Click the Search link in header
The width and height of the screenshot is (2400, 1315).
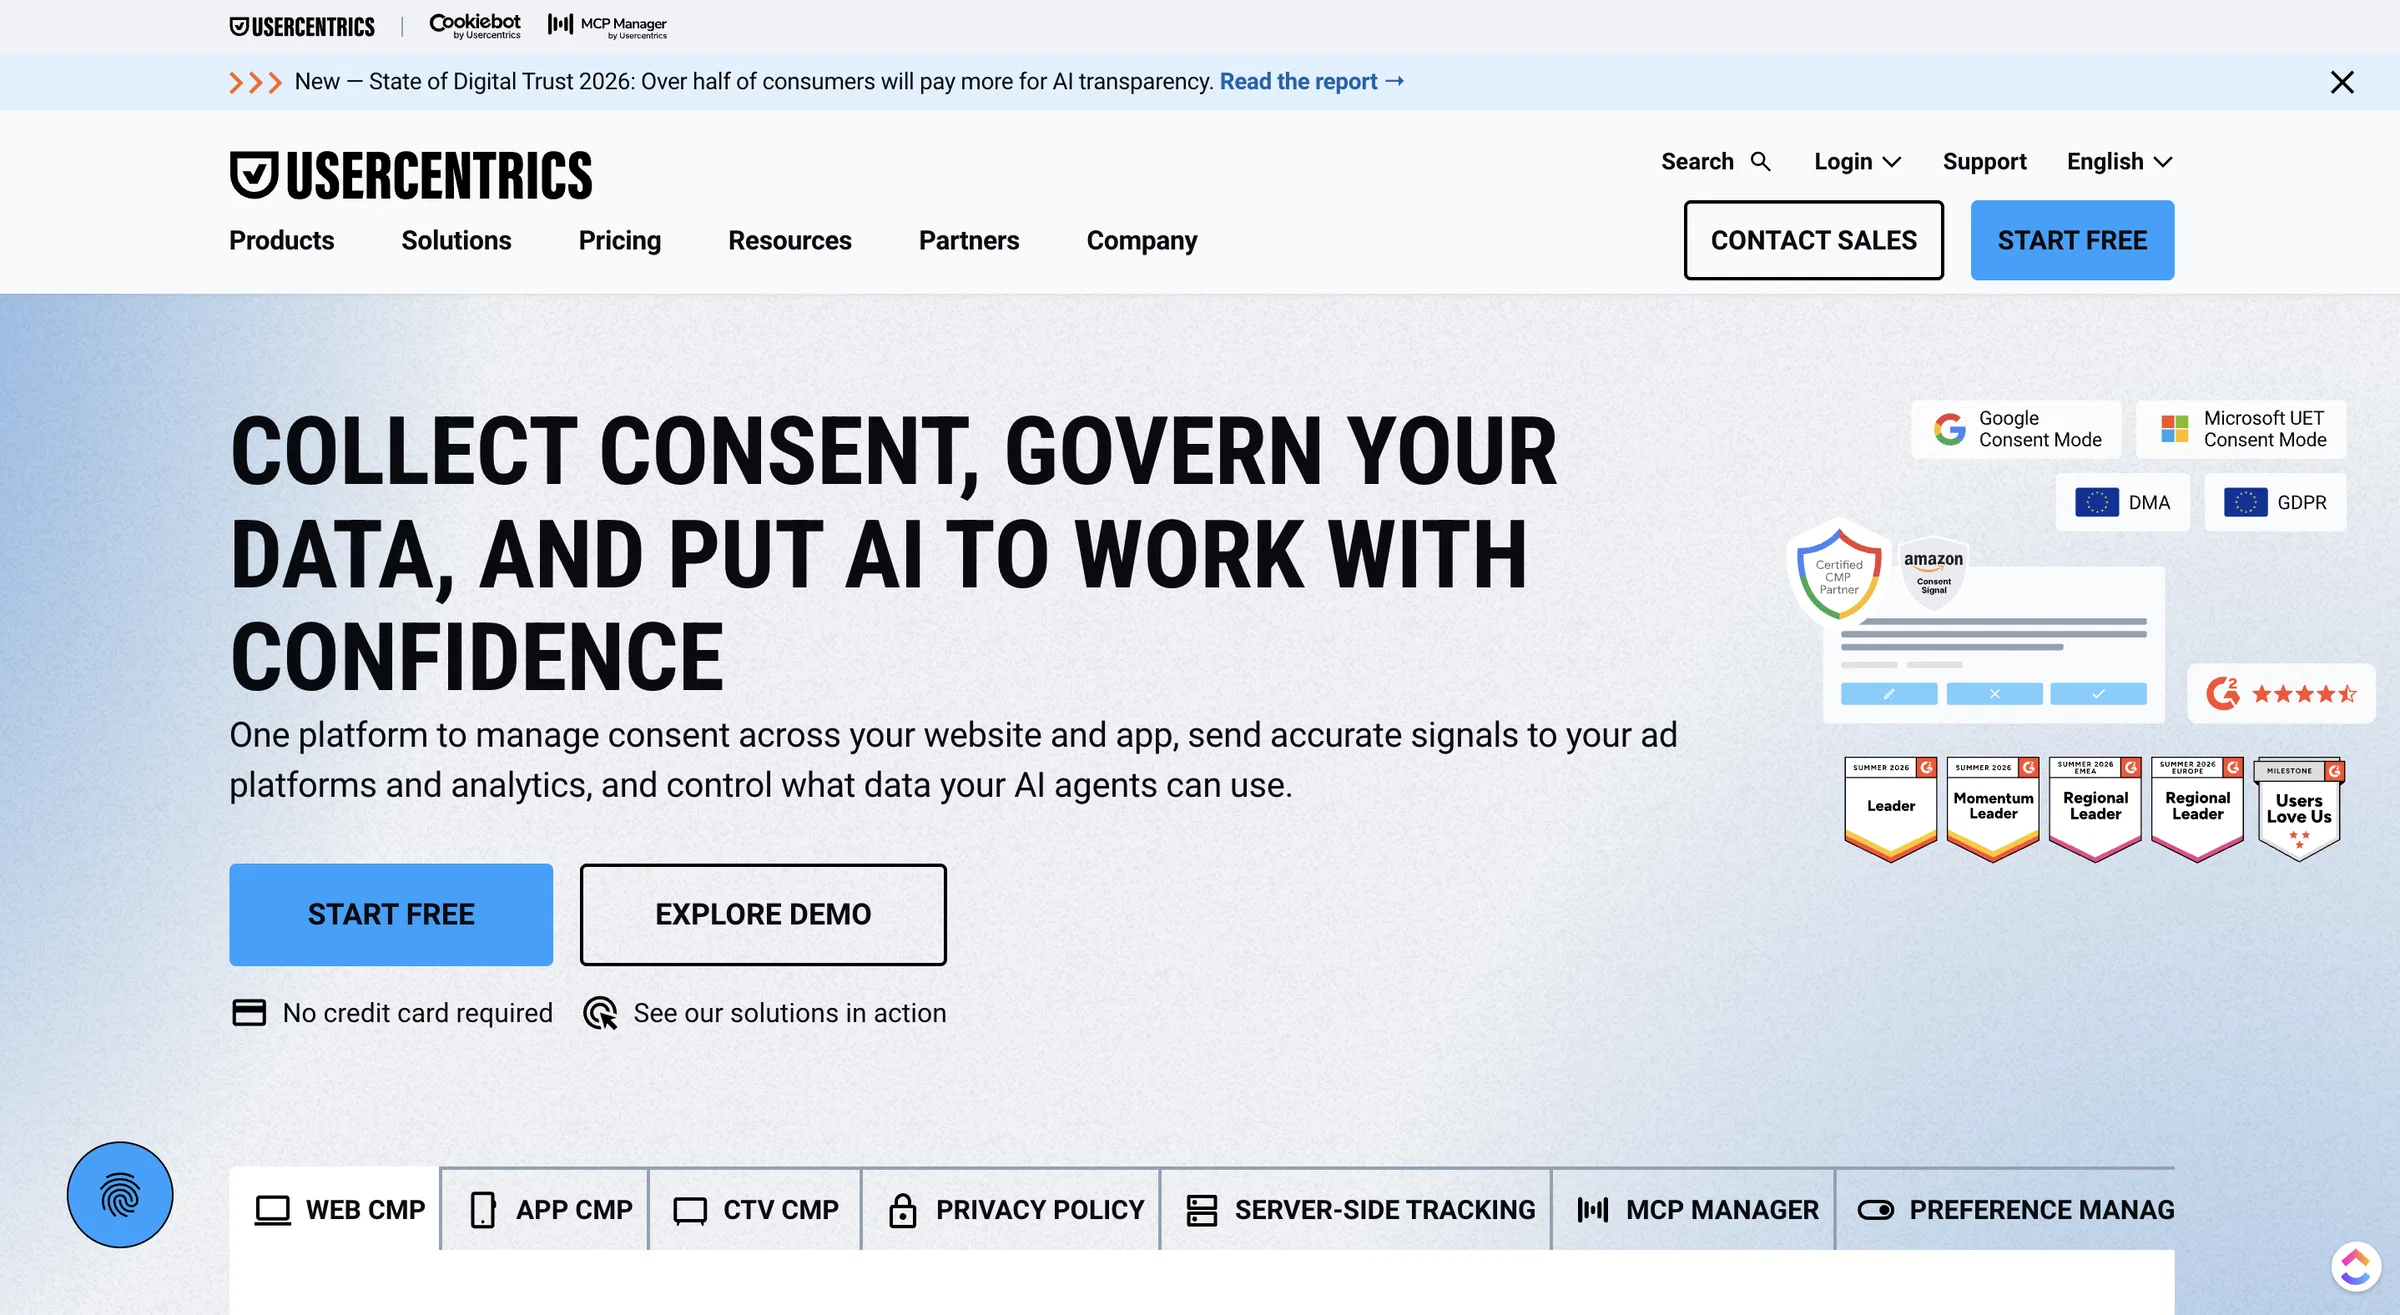[1716, 162]
